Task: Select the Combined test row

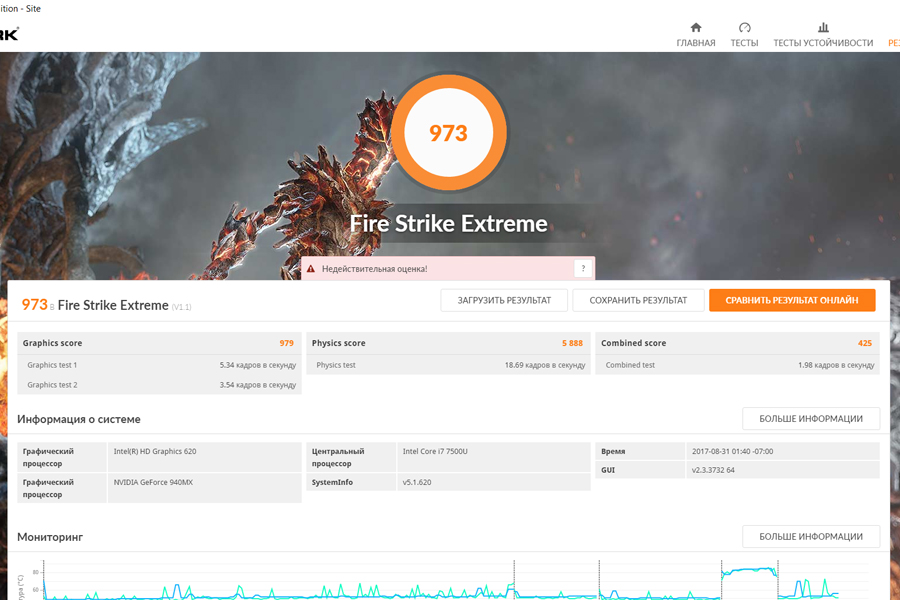Action: tap(738, 365)
